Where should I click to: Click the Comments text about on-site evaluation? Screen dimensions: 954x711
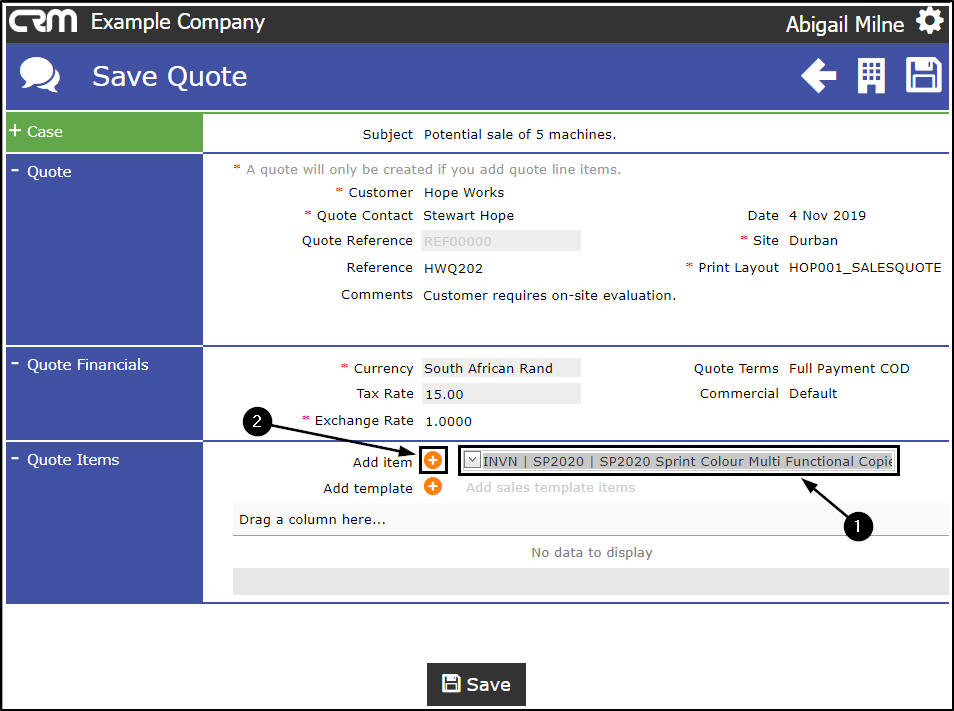549,296
